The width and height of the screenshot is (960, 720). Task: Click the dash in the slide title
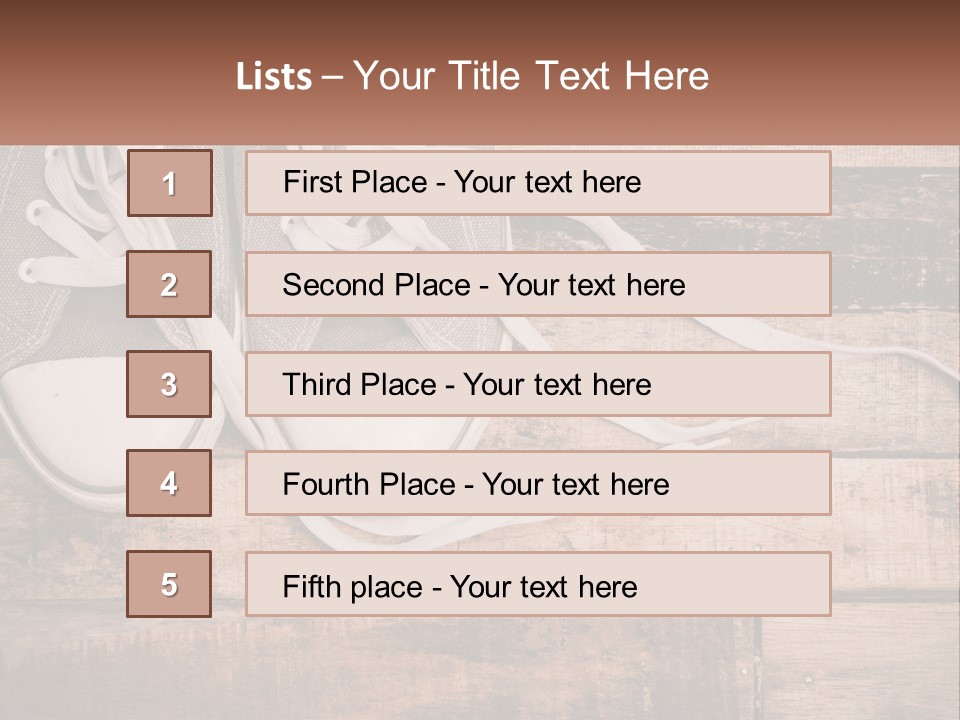pyautogui.click(x=333, y=77)
